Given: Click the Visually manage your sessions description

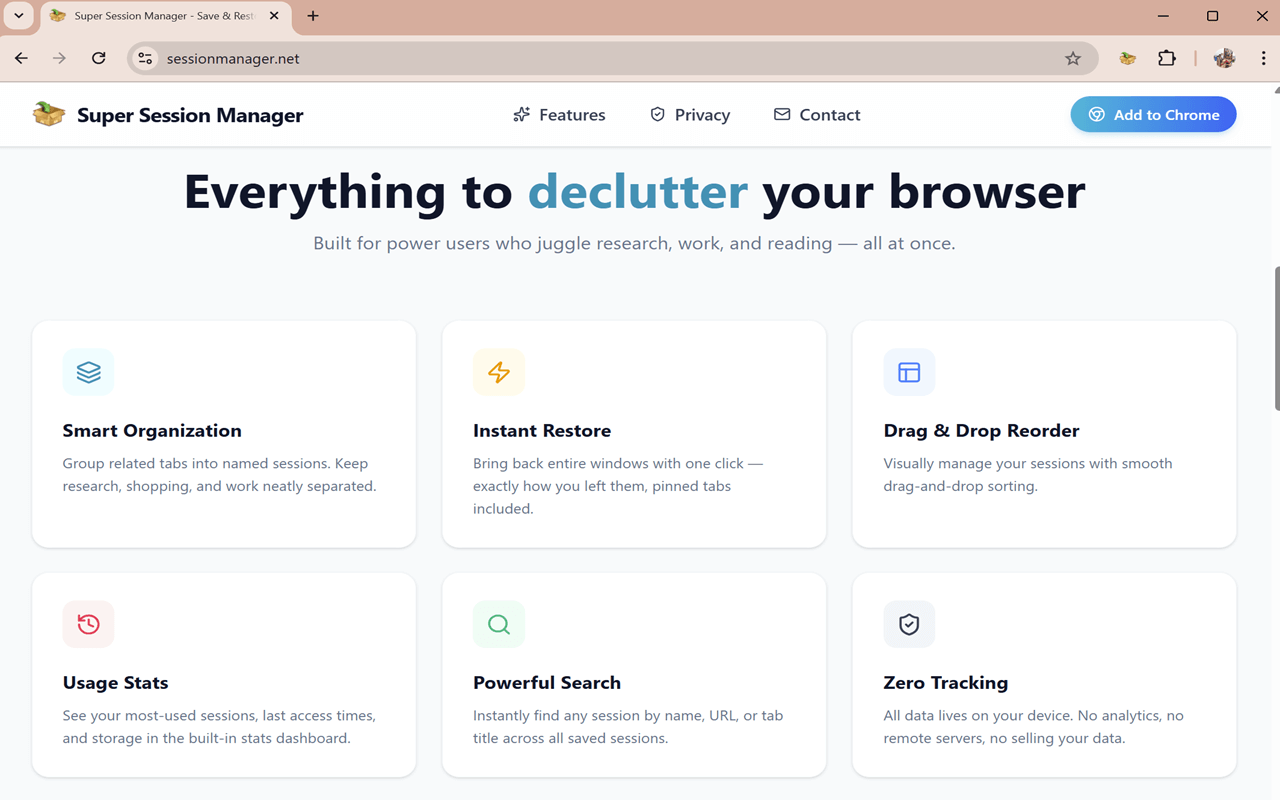Looking at the screenshot, I should (1028, 475).
